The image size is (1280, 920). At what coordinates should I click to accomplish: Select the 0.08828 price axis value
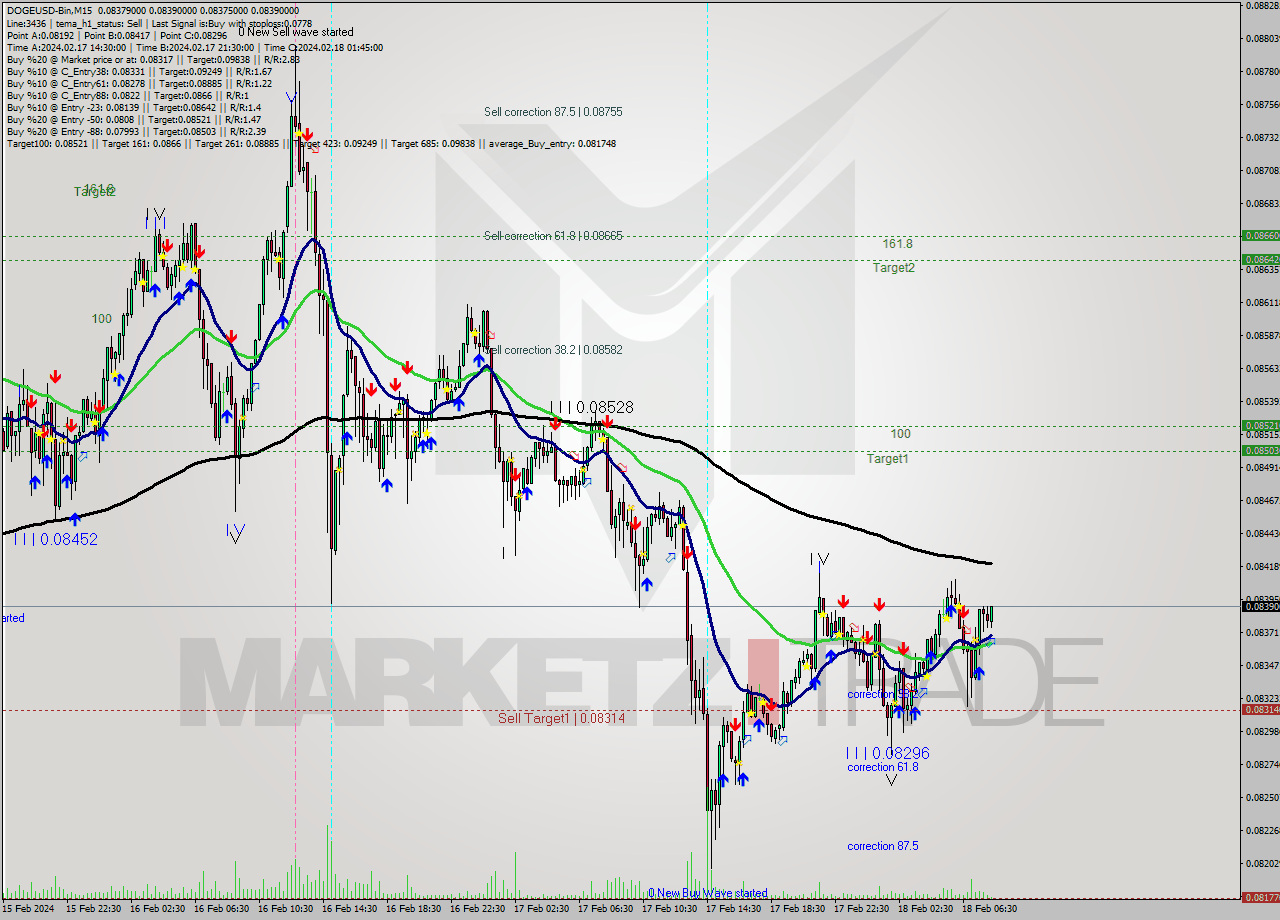(x=1262, y=5)
